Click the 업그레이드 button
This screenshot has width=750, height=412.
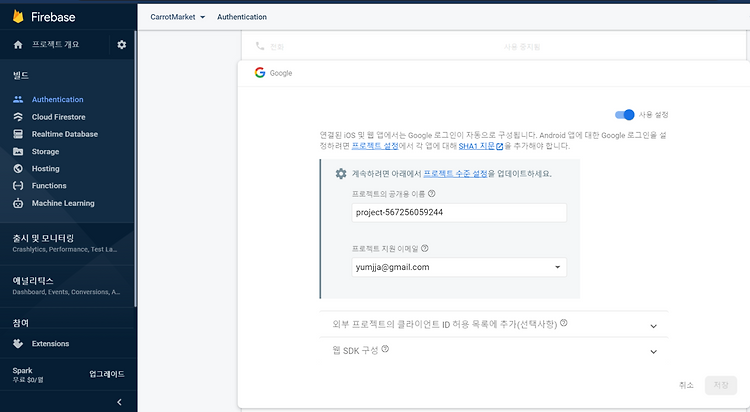[x=107, y=374]
